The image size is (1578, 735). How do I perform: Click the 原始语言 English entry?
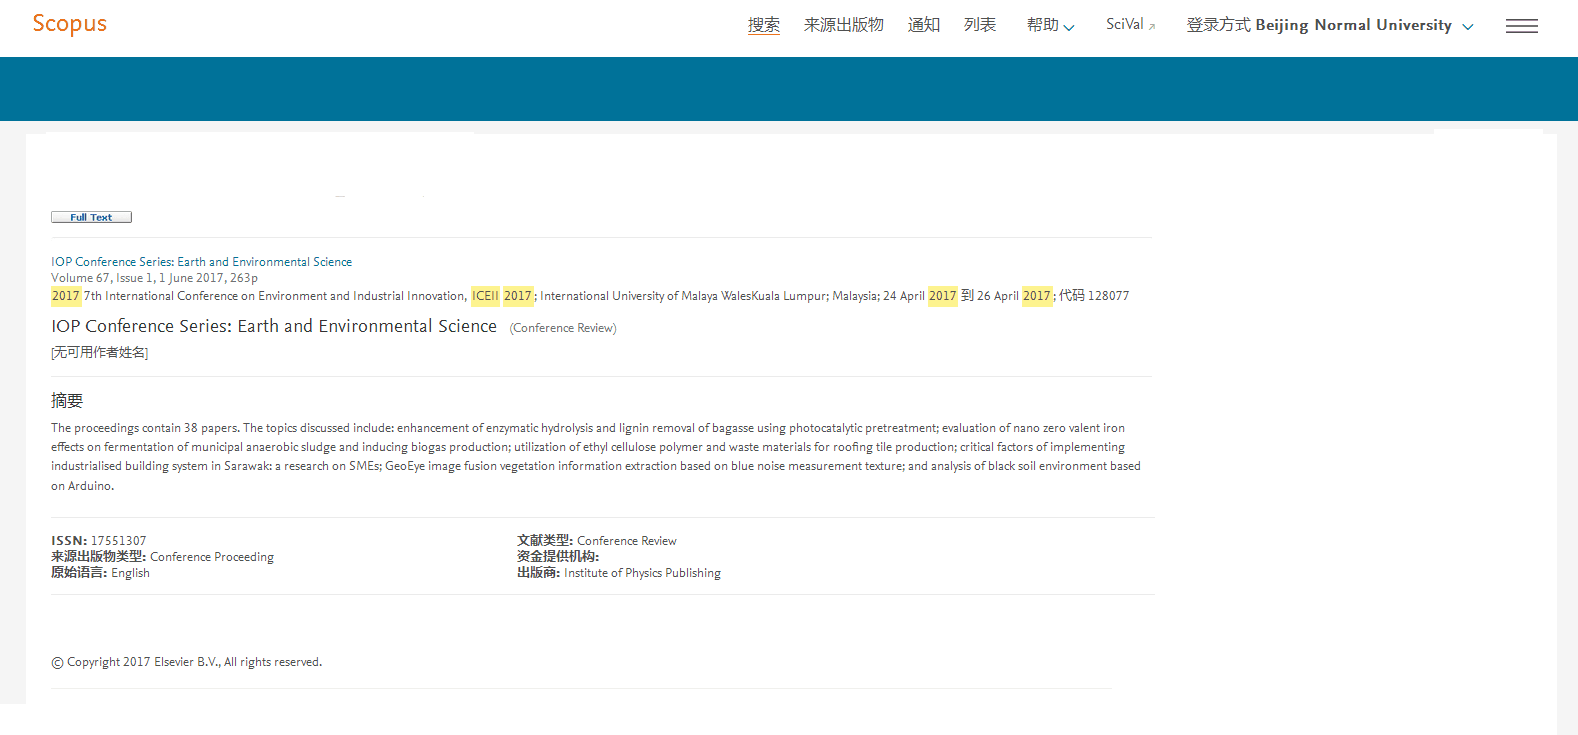coord(100,573)
